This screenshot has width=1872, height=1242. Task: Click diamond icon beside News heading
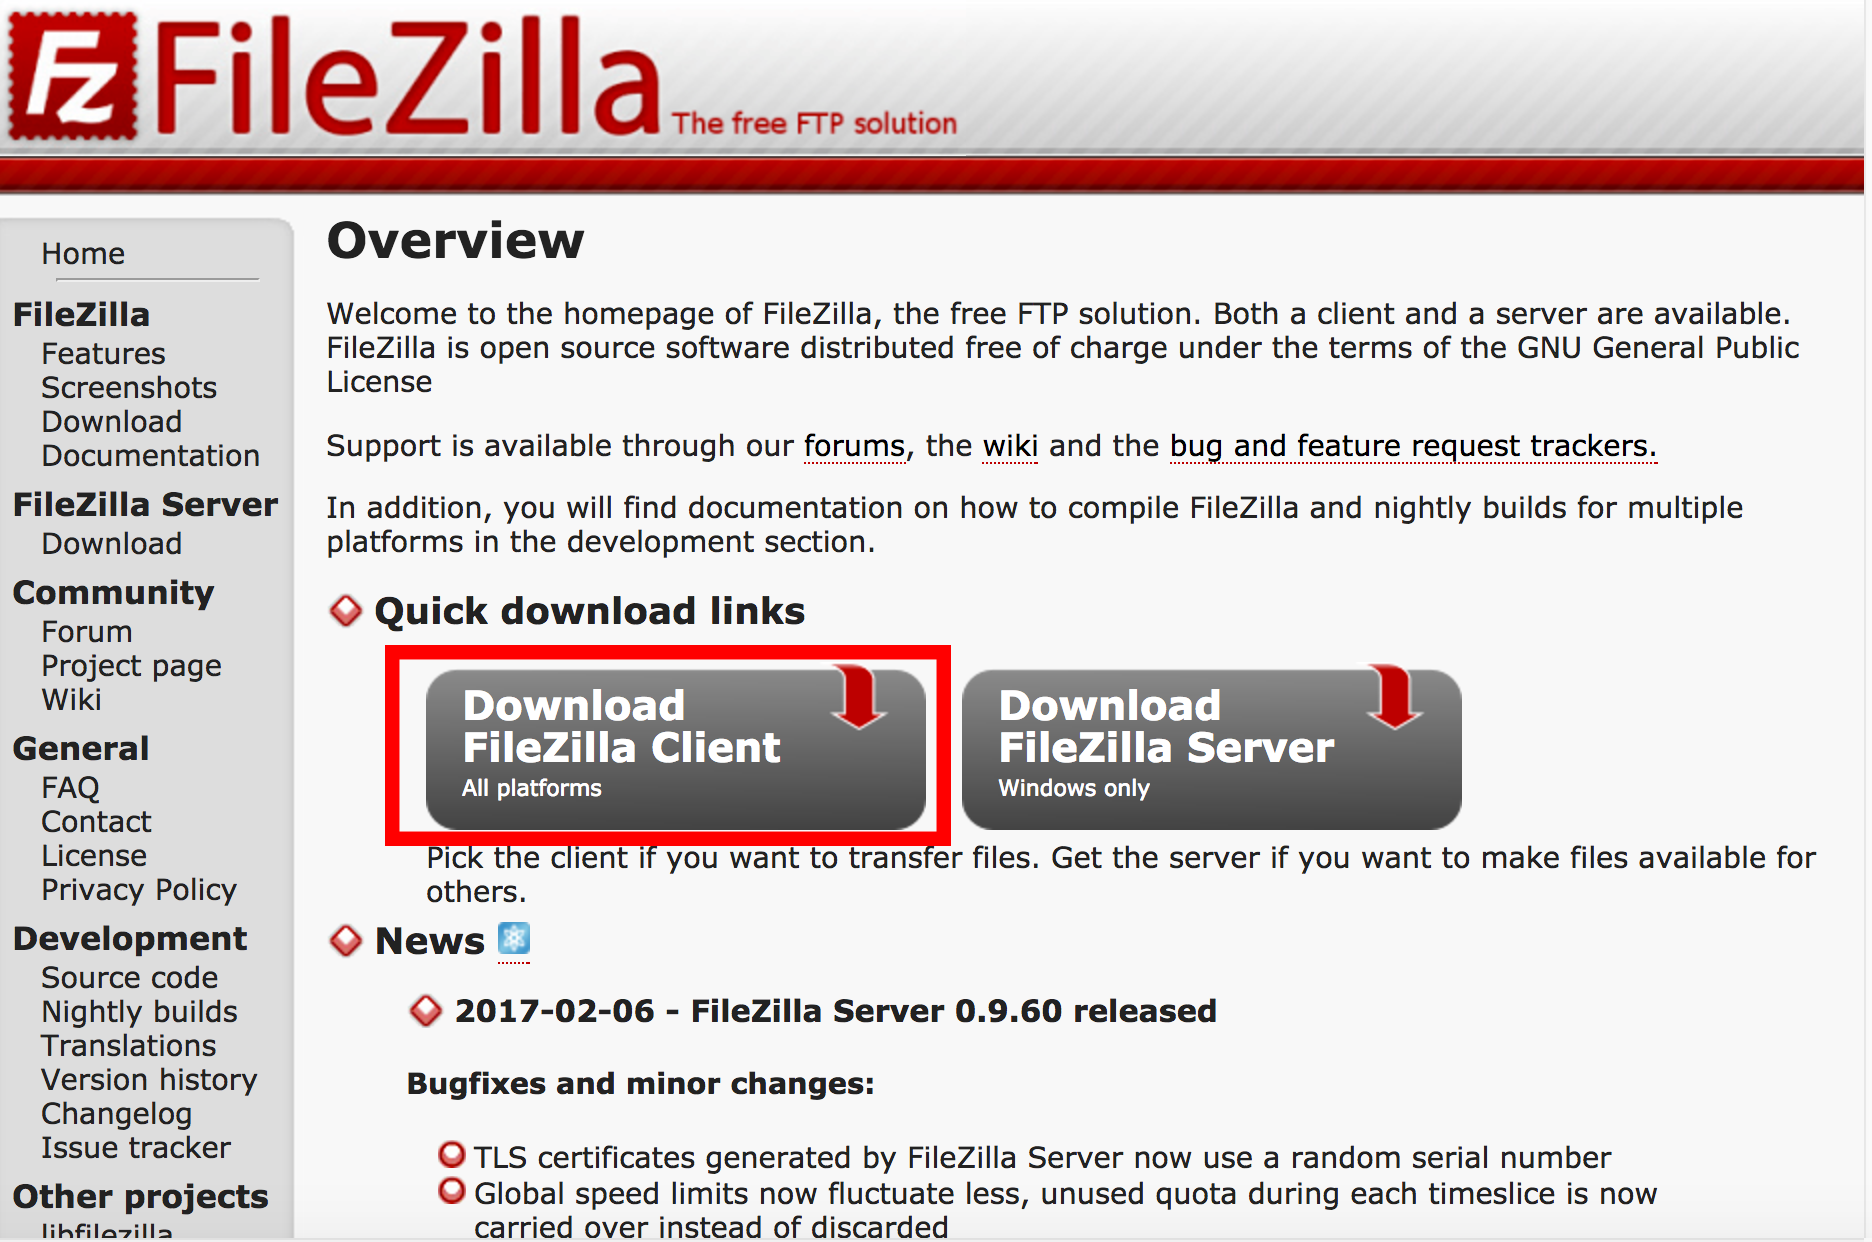point(346,940)
